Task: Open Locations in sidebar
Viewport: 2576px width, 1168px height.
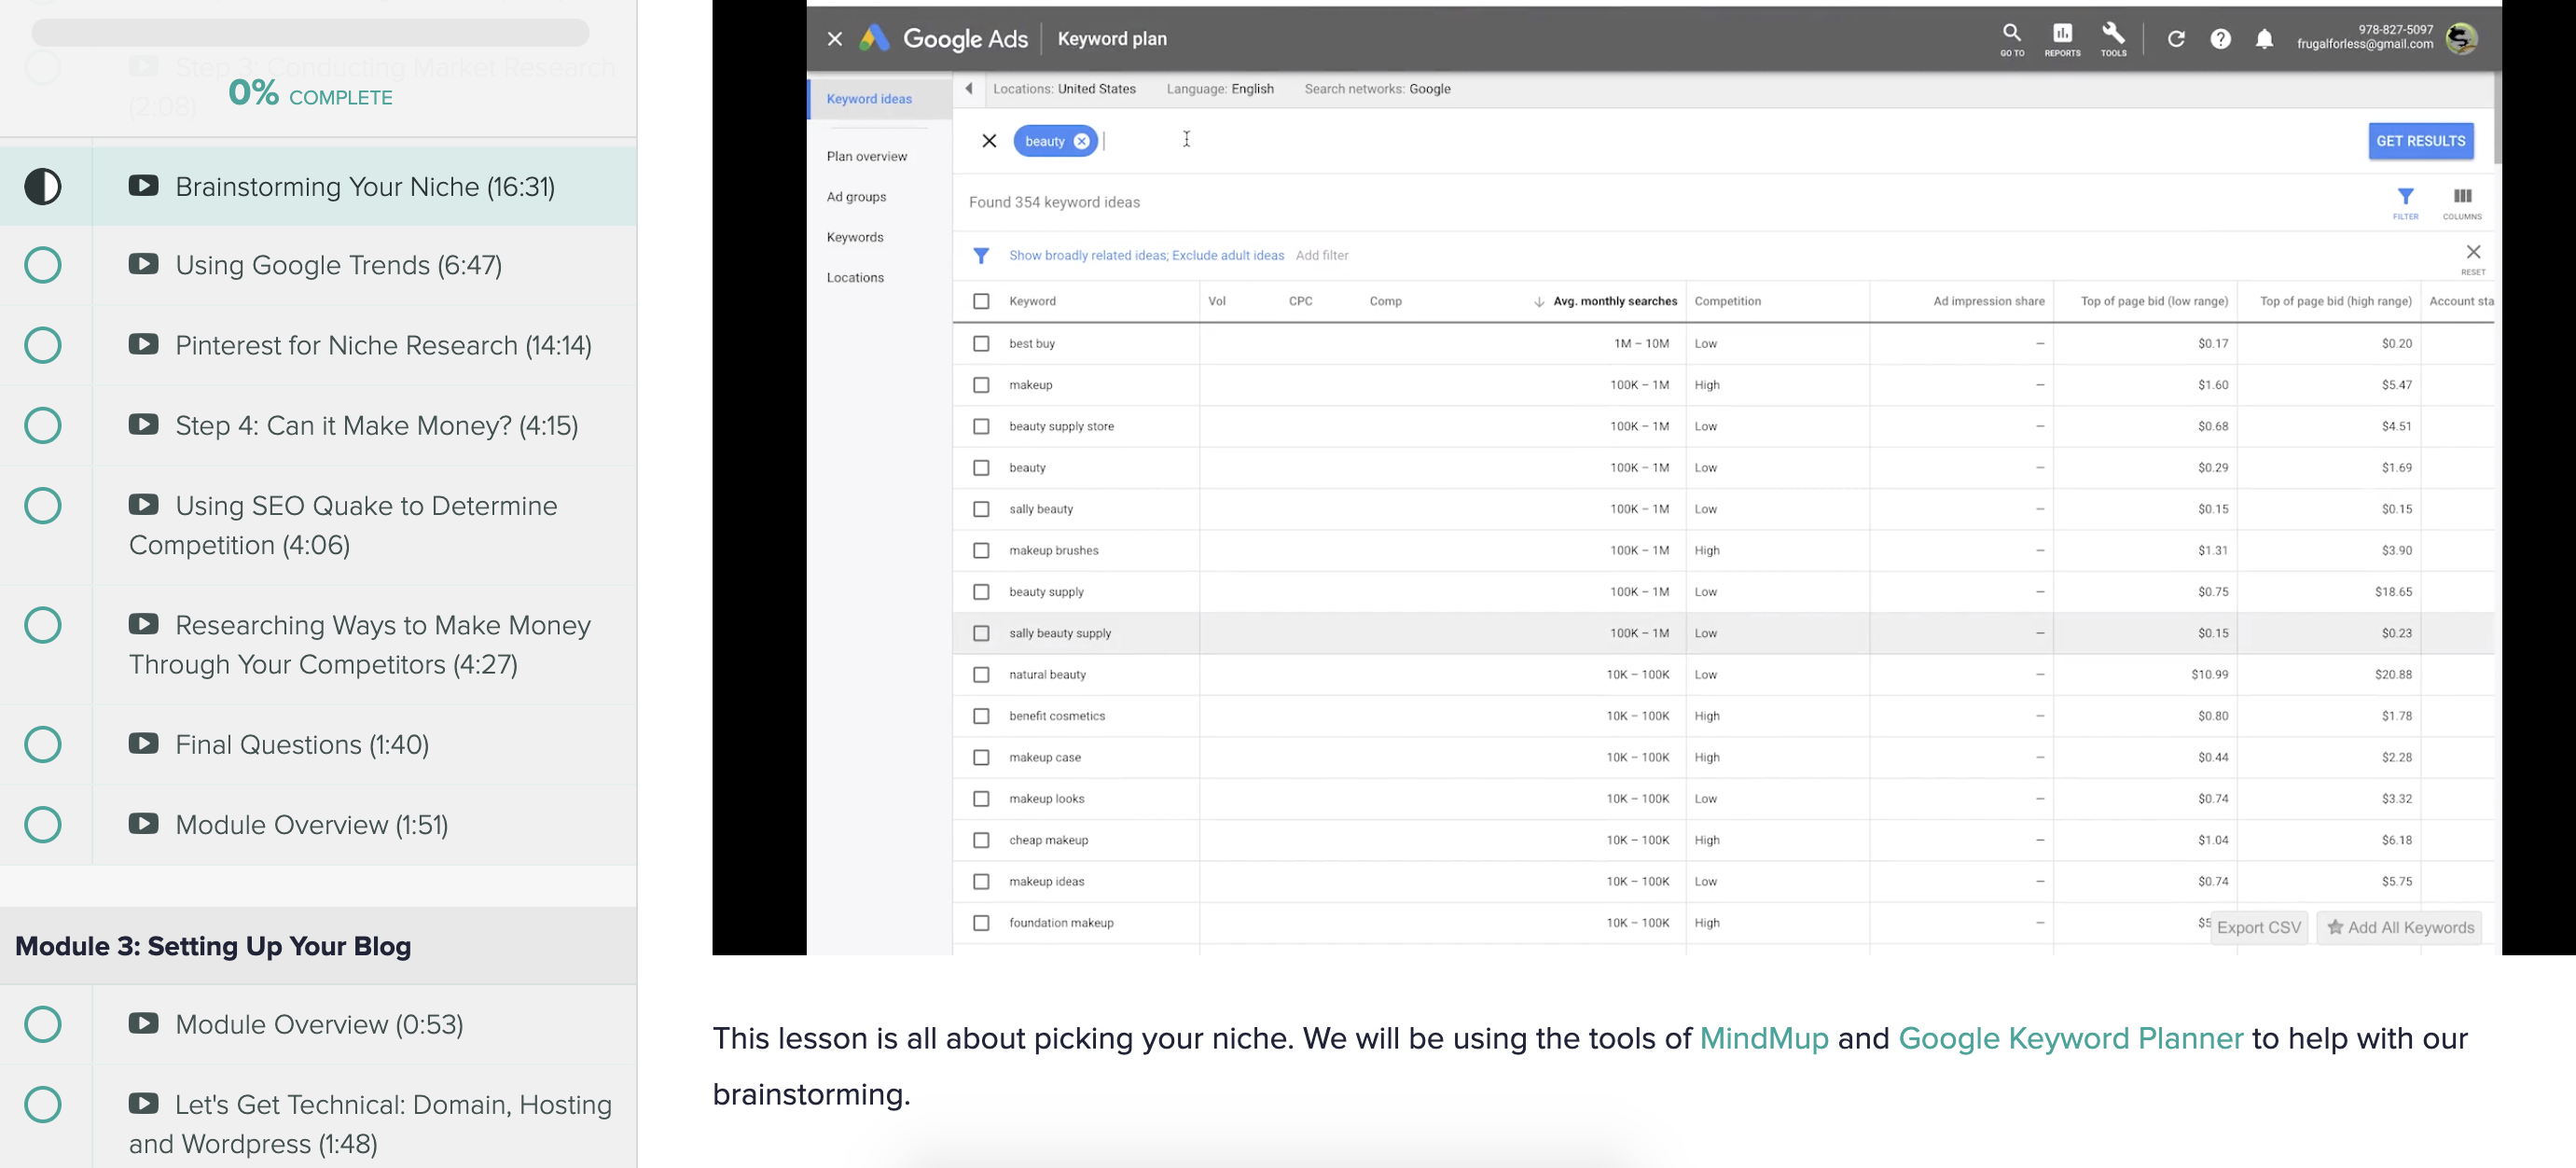Action: 855,278
